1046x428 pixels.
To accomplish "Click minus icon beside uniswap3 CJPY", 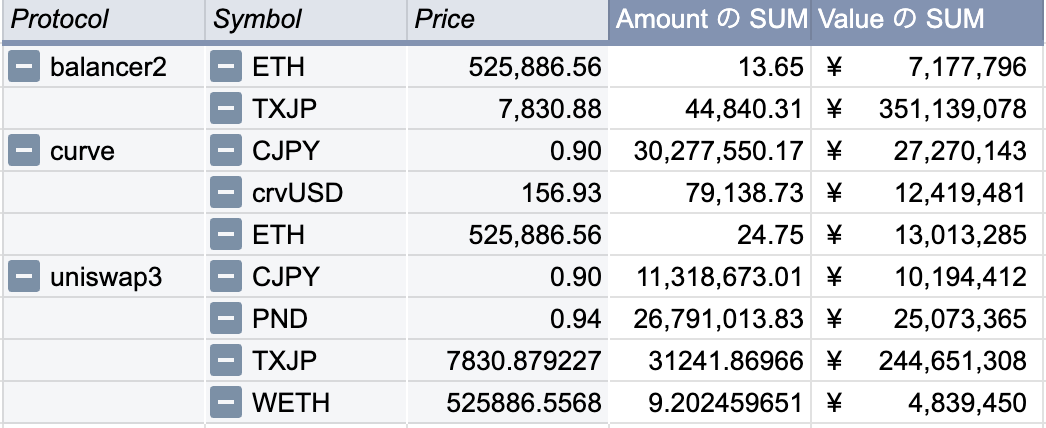I will (x=227, y=277).
